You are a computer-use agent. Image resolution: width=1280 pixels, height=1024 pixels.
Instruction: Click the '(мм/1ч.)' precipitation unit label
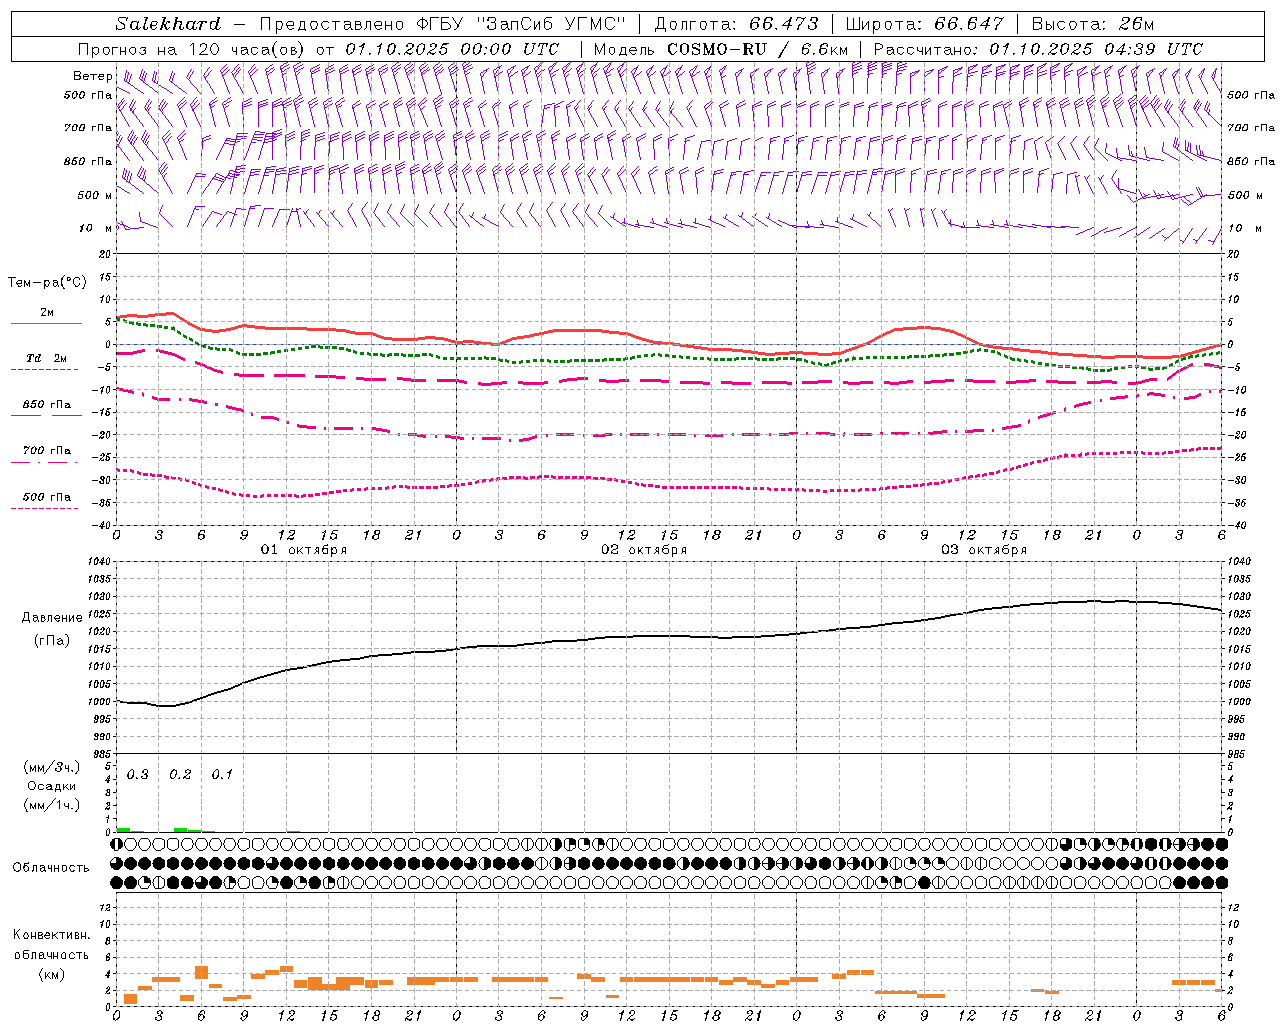click(x=52, y=805)
